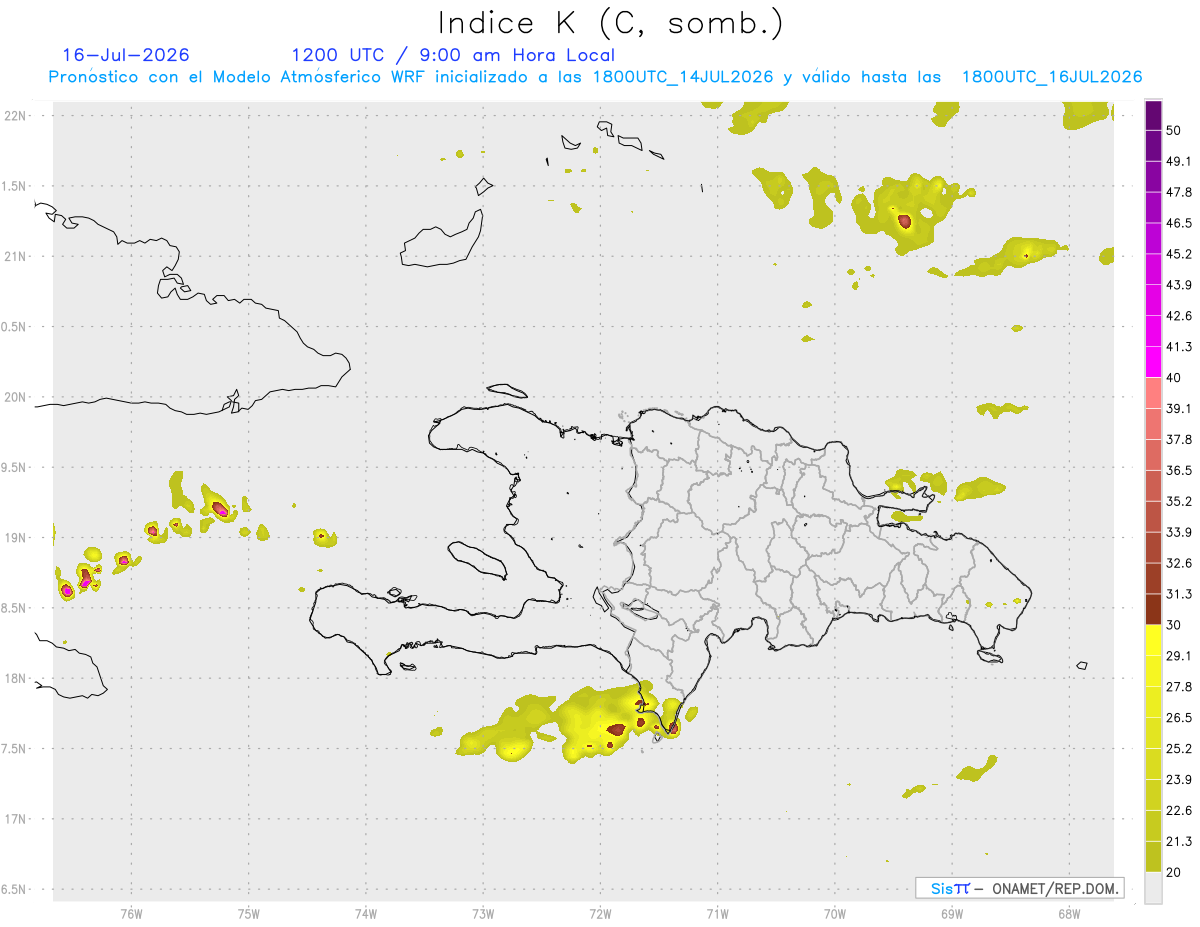Click the "22N" latitude label
The image size is (1200, 927).
16,115
